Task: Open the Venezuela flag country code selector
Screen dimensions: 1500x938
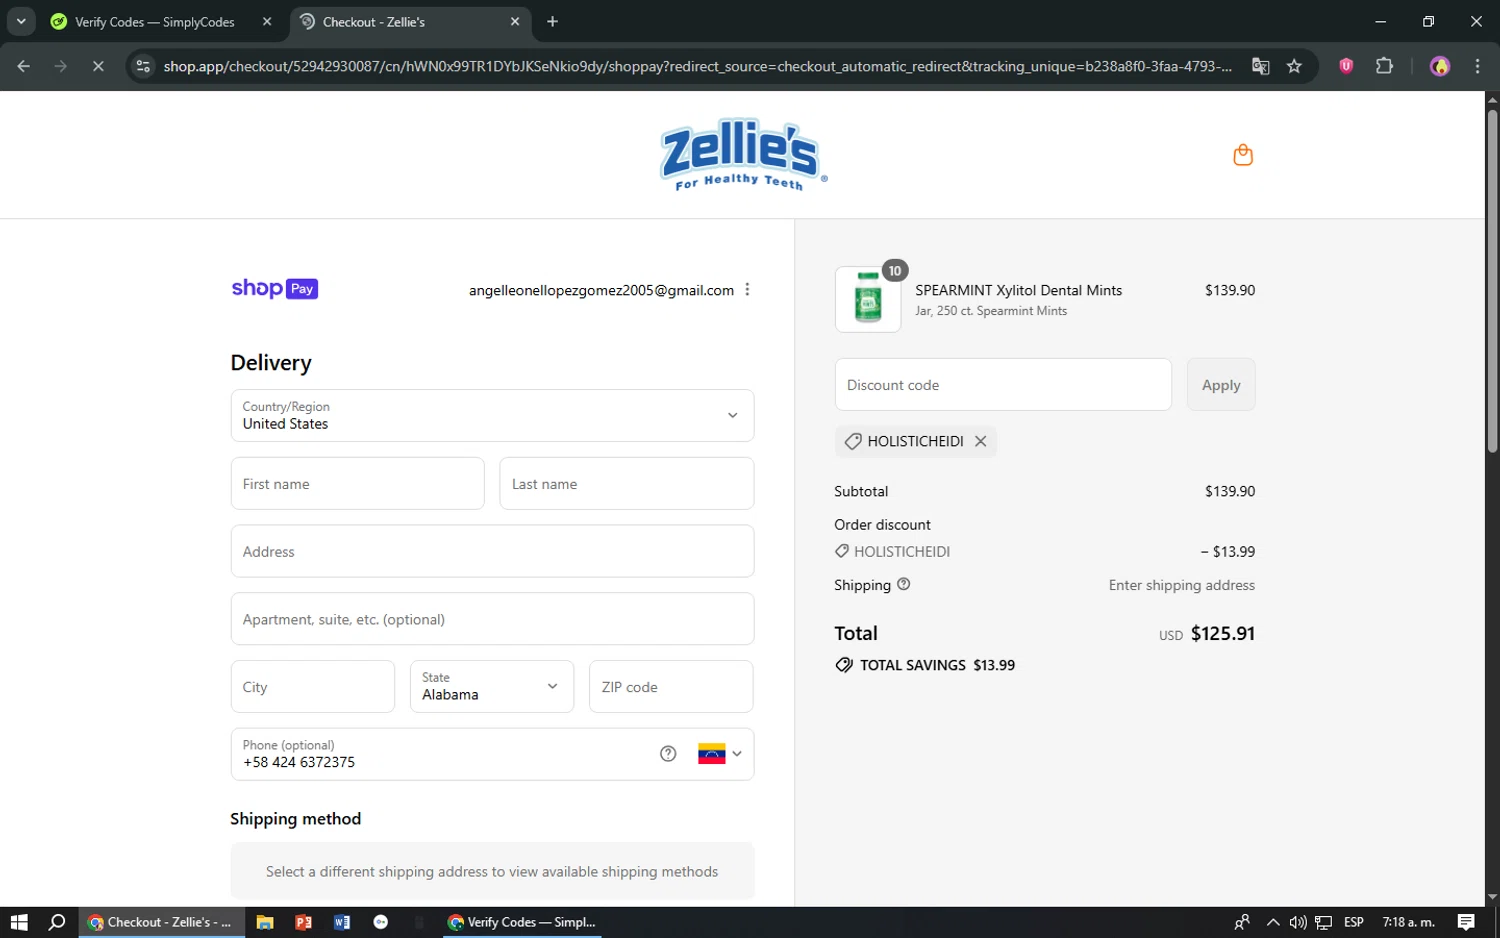Action: (720, 754)
